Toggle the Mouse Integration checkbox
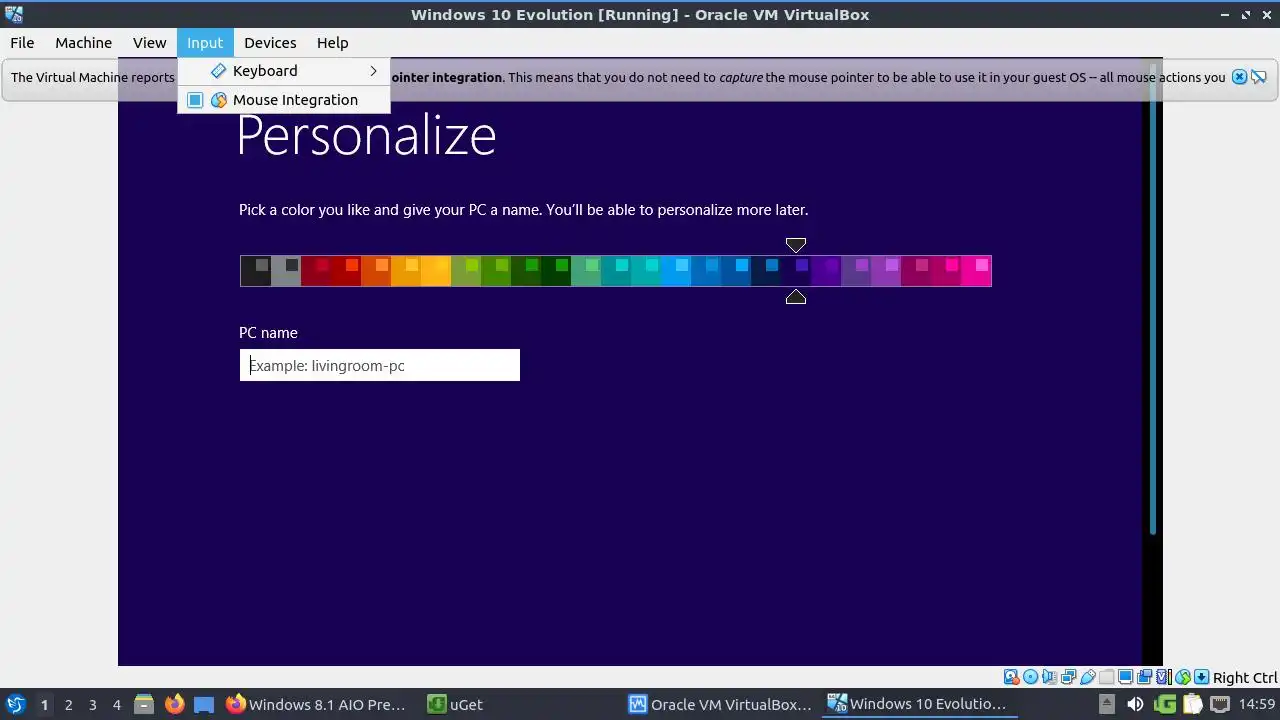Screen dimensions: 1280x720 point(195,100)
